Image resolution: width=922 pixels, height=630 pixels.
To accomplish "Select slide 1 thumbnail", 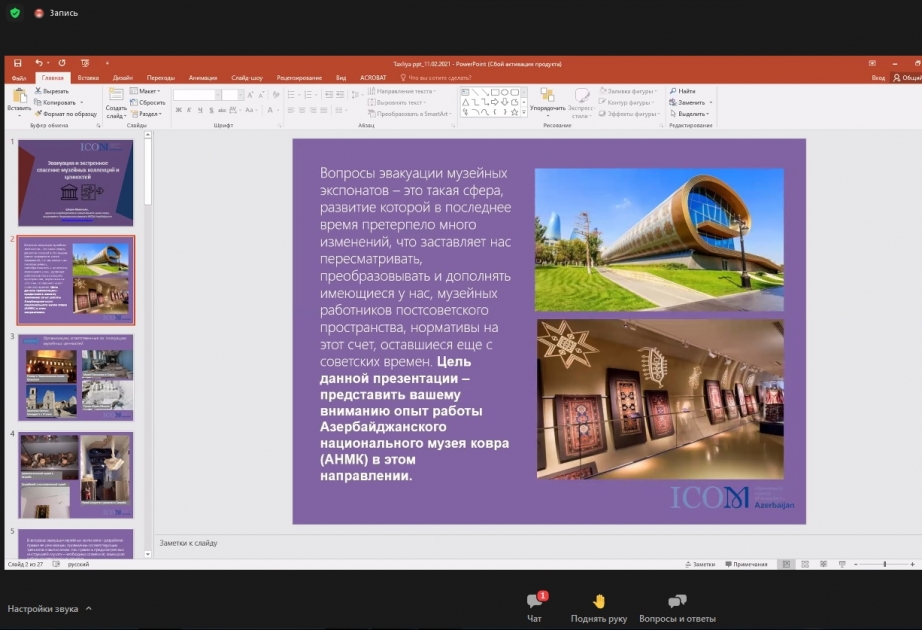I will coord(76,182).
